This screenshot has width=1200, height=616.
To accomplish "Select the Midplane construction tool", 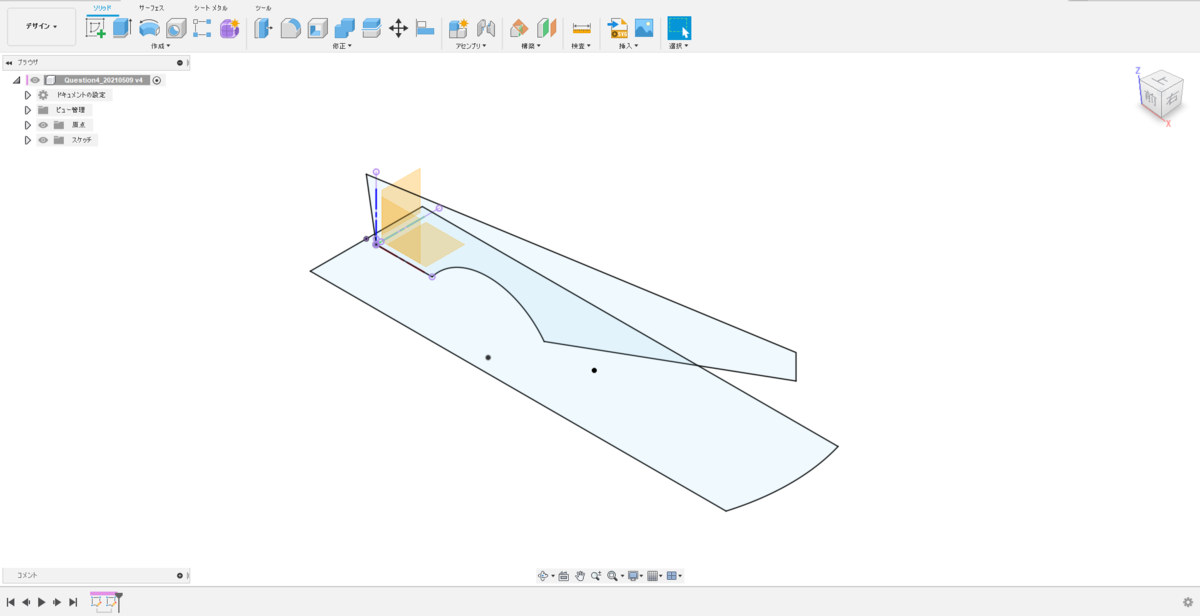I will pos(547,28).
